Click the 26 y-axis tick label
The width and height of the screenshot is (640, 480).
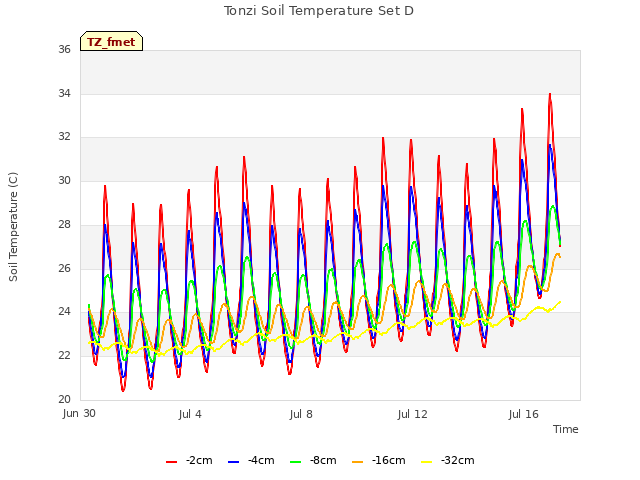(x=64, y=268)
